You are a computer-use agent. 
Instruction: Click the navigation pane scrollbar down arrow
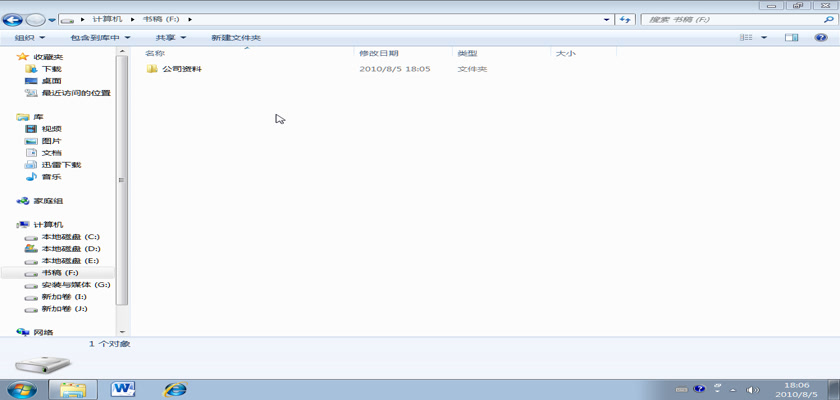pos(122,331)
